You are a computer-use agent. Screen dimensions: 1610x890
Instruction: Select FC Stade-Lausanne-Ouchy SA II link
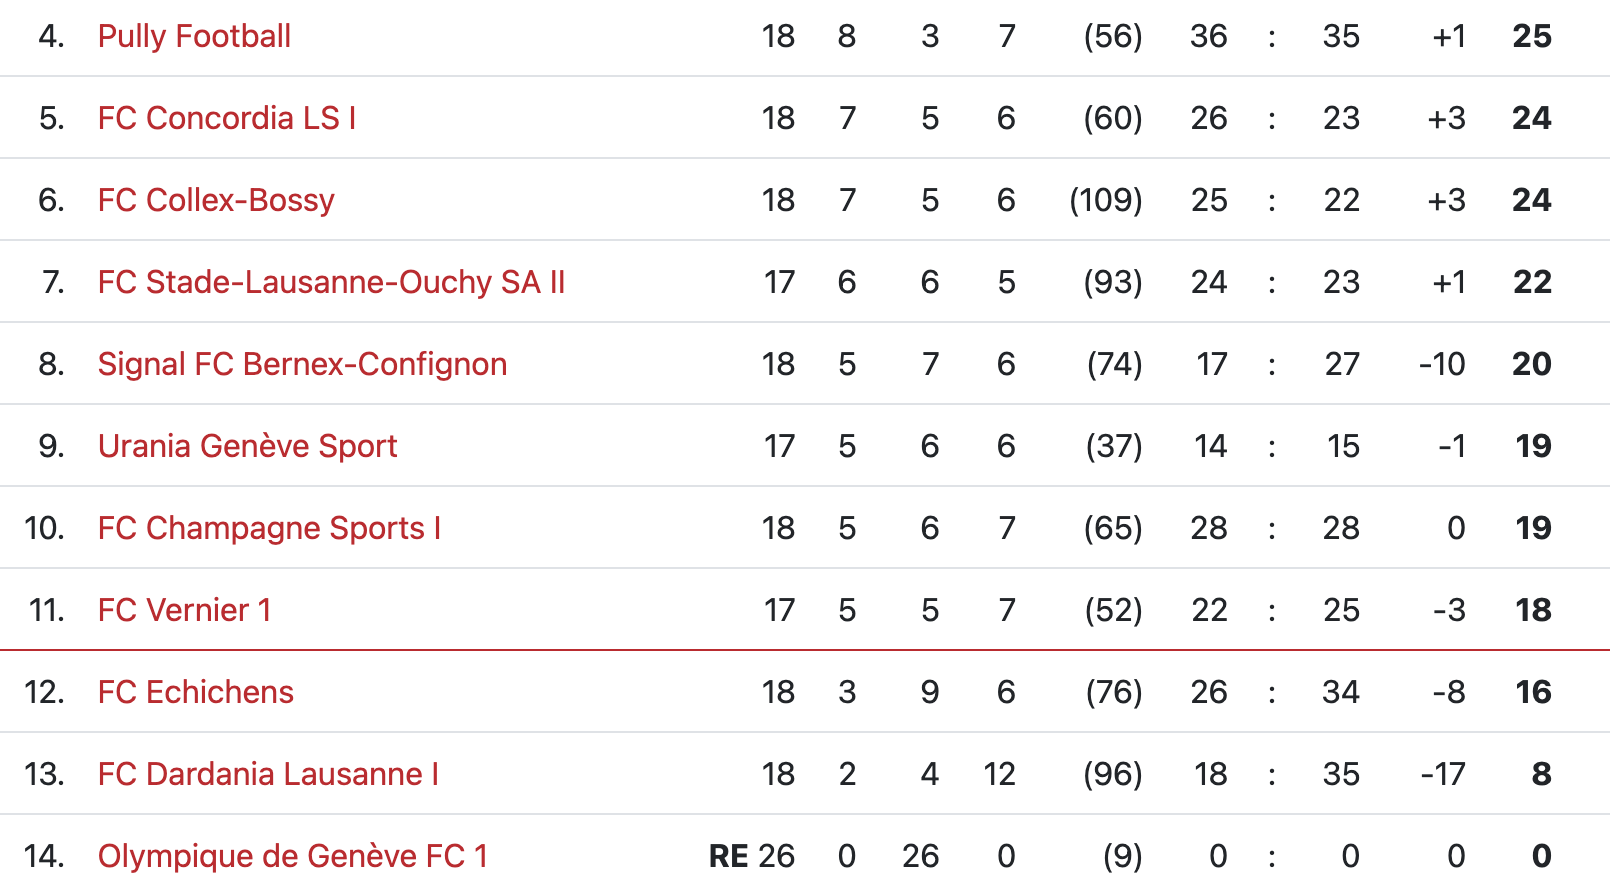tap(331, 282)
